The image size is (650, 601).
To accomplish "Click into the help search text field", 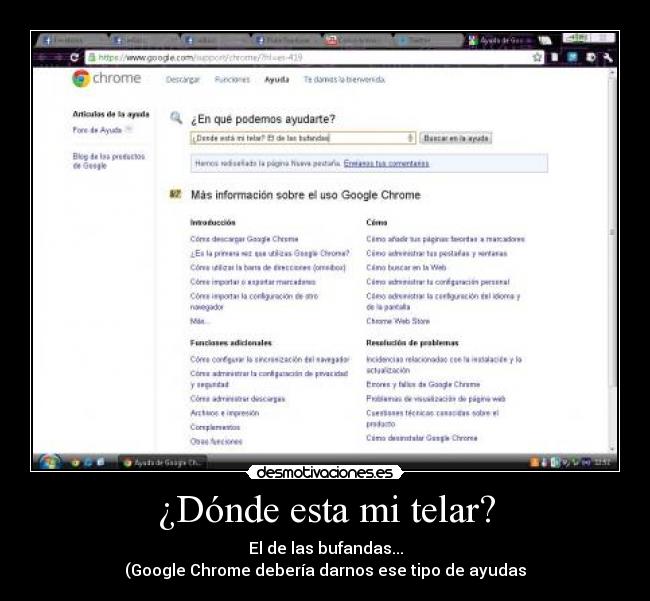I will tap(303, 138).
